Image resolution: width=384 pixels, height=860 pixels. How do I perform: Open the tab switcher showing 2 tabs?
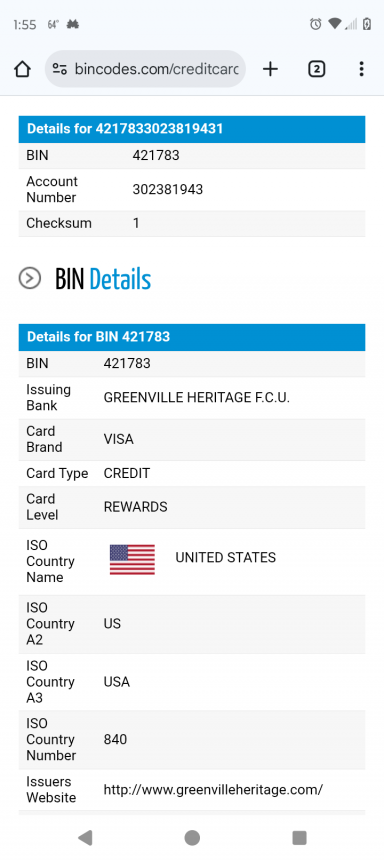[x=317, y=69]
